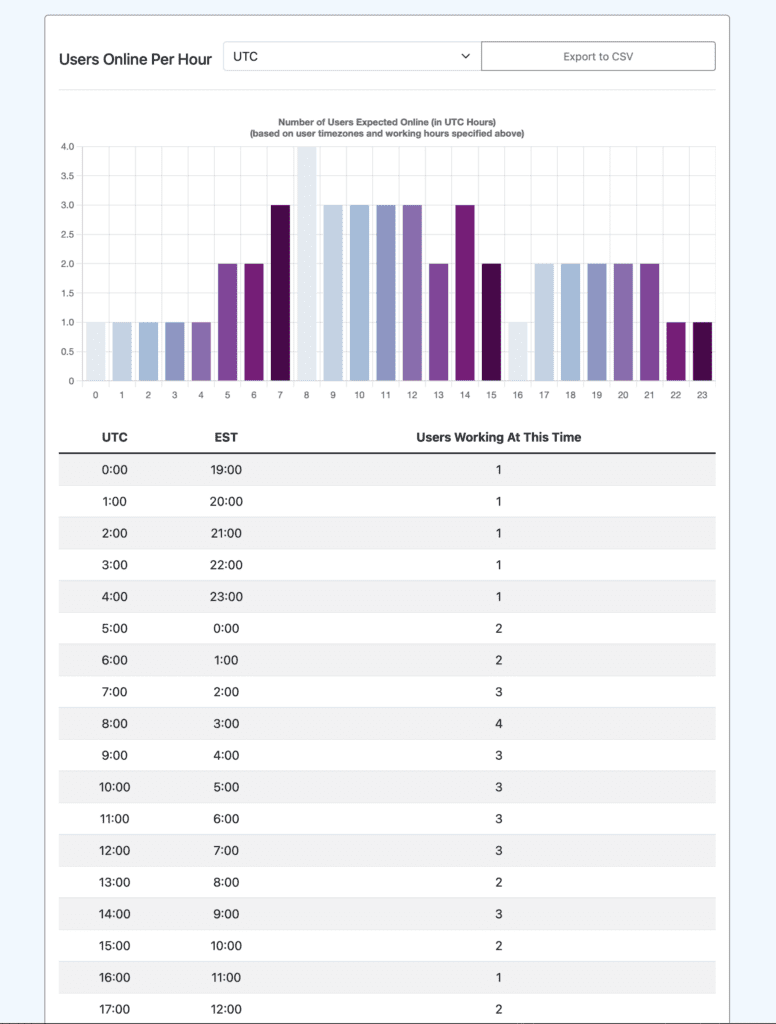The height and width of the screenshot is (1024, 776).
Task: Click the EST column header
Action: pos(226,437)
